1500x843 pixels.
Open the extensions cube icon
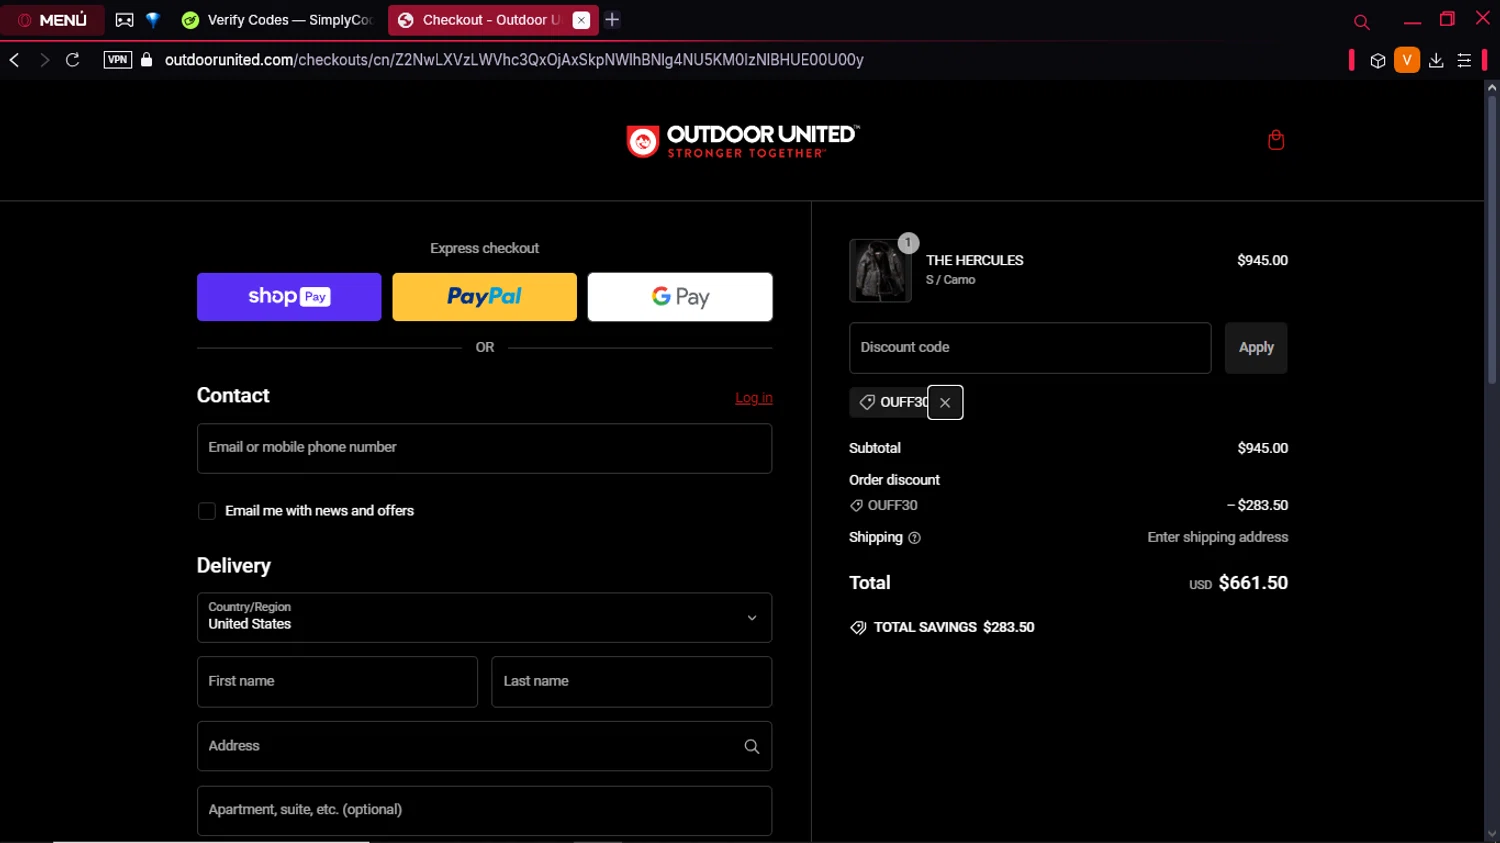click(x=1377, y=61)
